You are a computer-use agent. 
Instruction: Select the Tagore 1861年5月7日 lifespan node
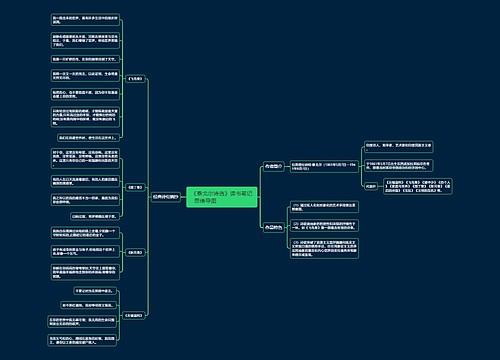(324, 166)
